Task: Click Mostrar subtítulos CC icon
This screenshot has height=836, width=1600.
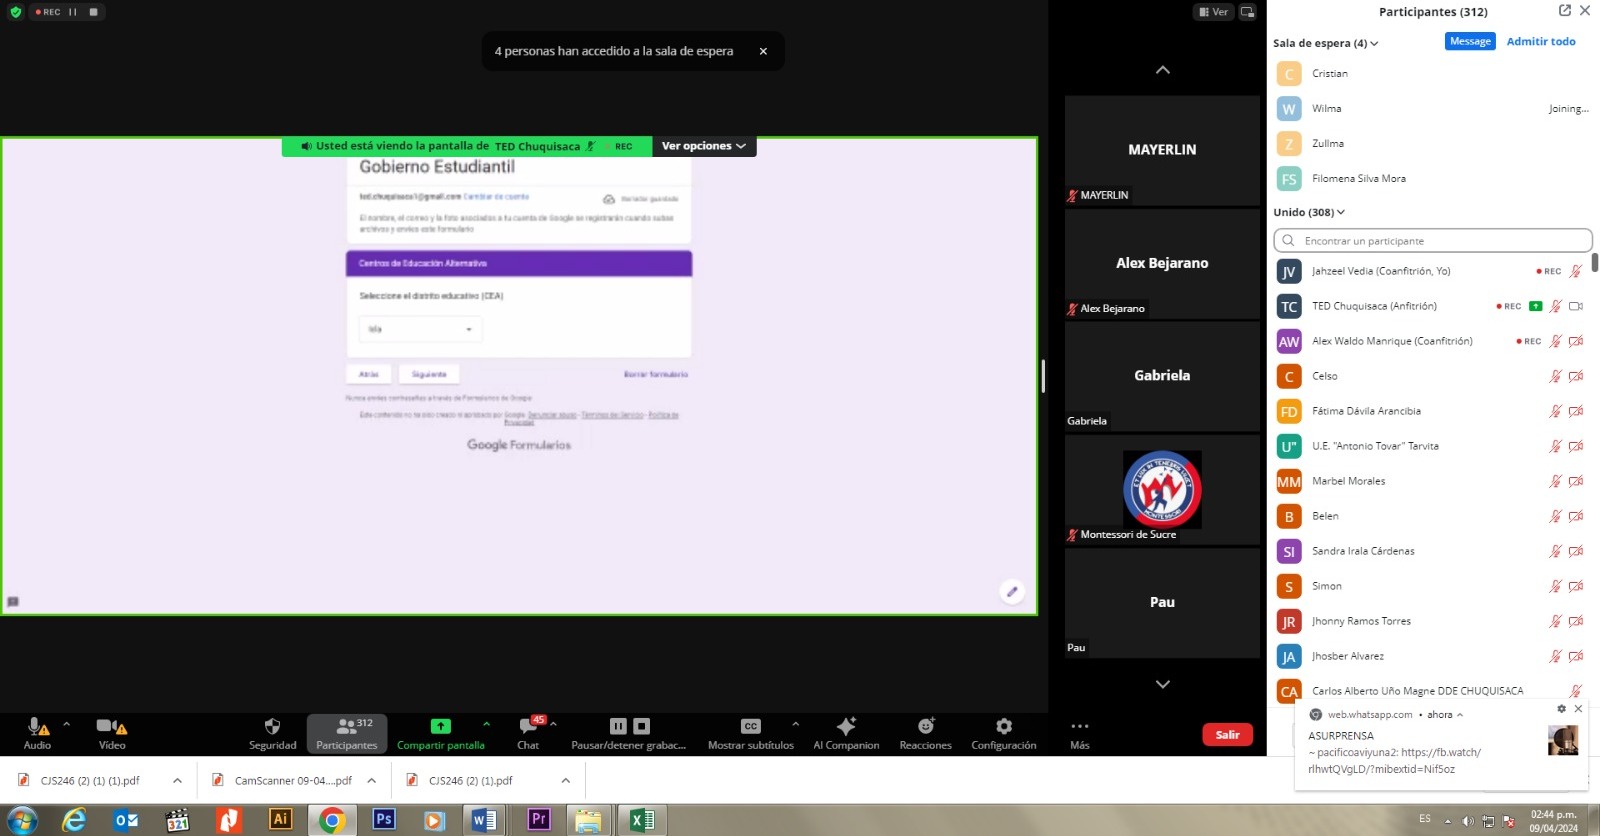Action: [x=751, y=726]
